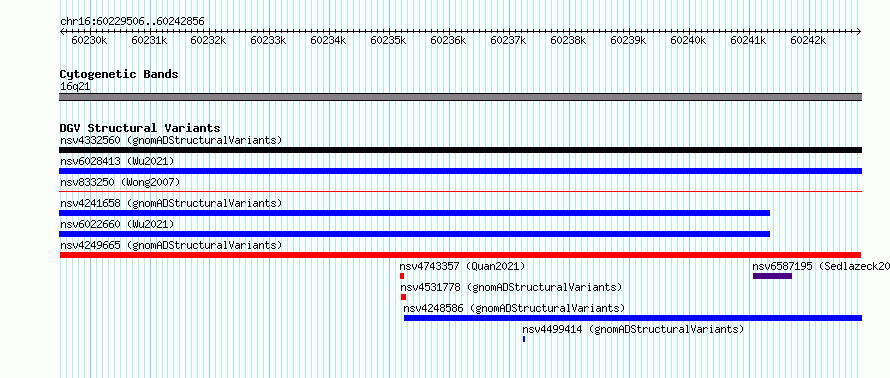Select the purple nsv6587195 variant bar
Screen dimensions: 890x378
pos(773,276)
